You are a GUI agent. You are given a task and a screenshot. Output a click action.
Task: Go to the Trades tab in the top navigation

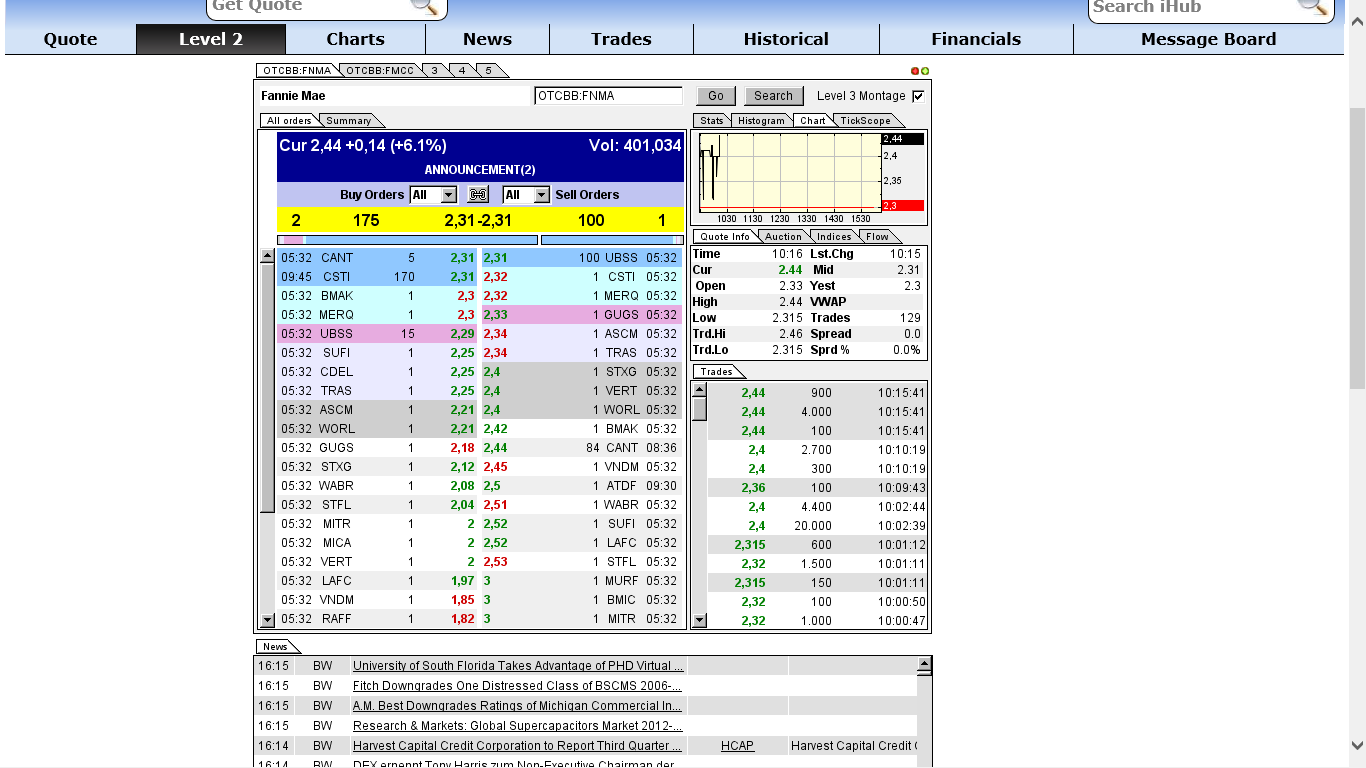coord(621,39)
